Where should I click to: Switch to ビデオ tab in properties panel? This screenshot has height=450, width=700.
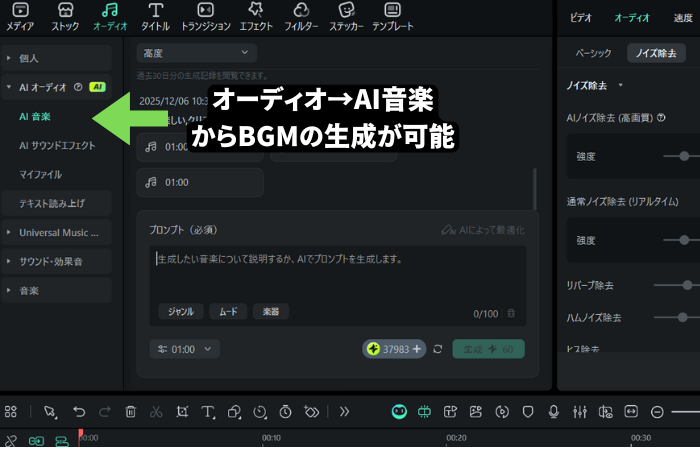(x=580, y=18)
